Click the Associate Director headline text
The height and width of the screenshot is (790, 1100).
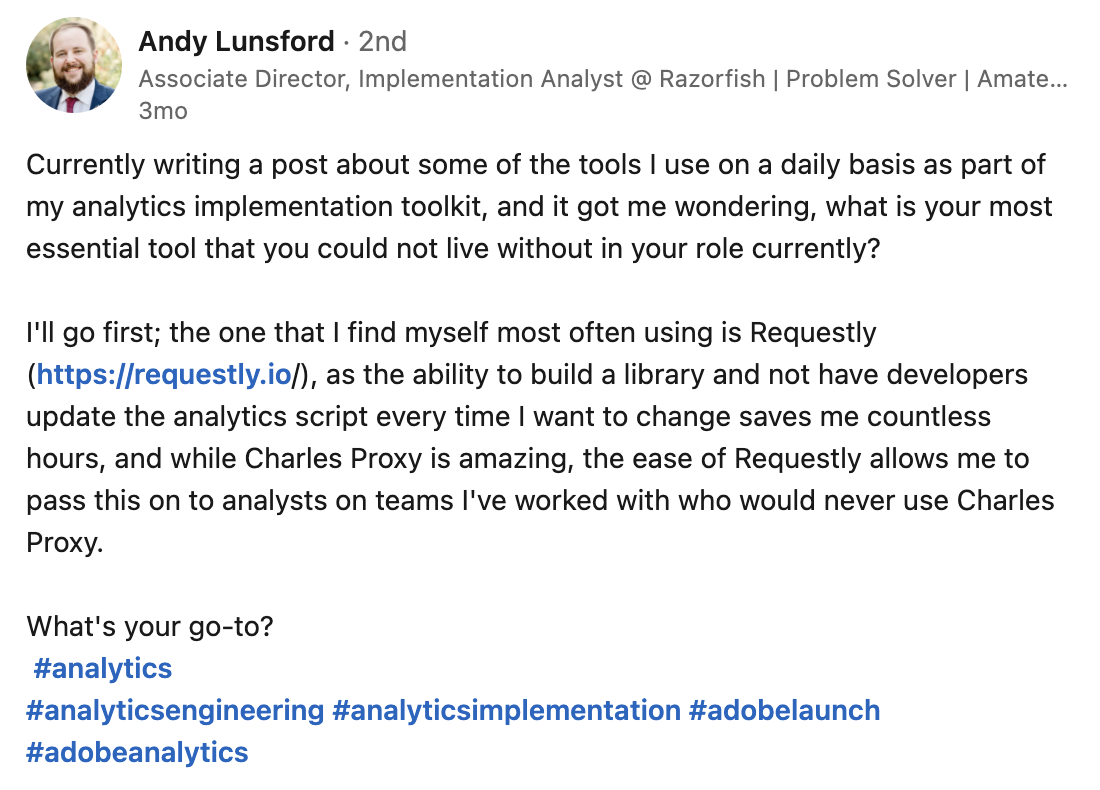[x=603, y=79]
